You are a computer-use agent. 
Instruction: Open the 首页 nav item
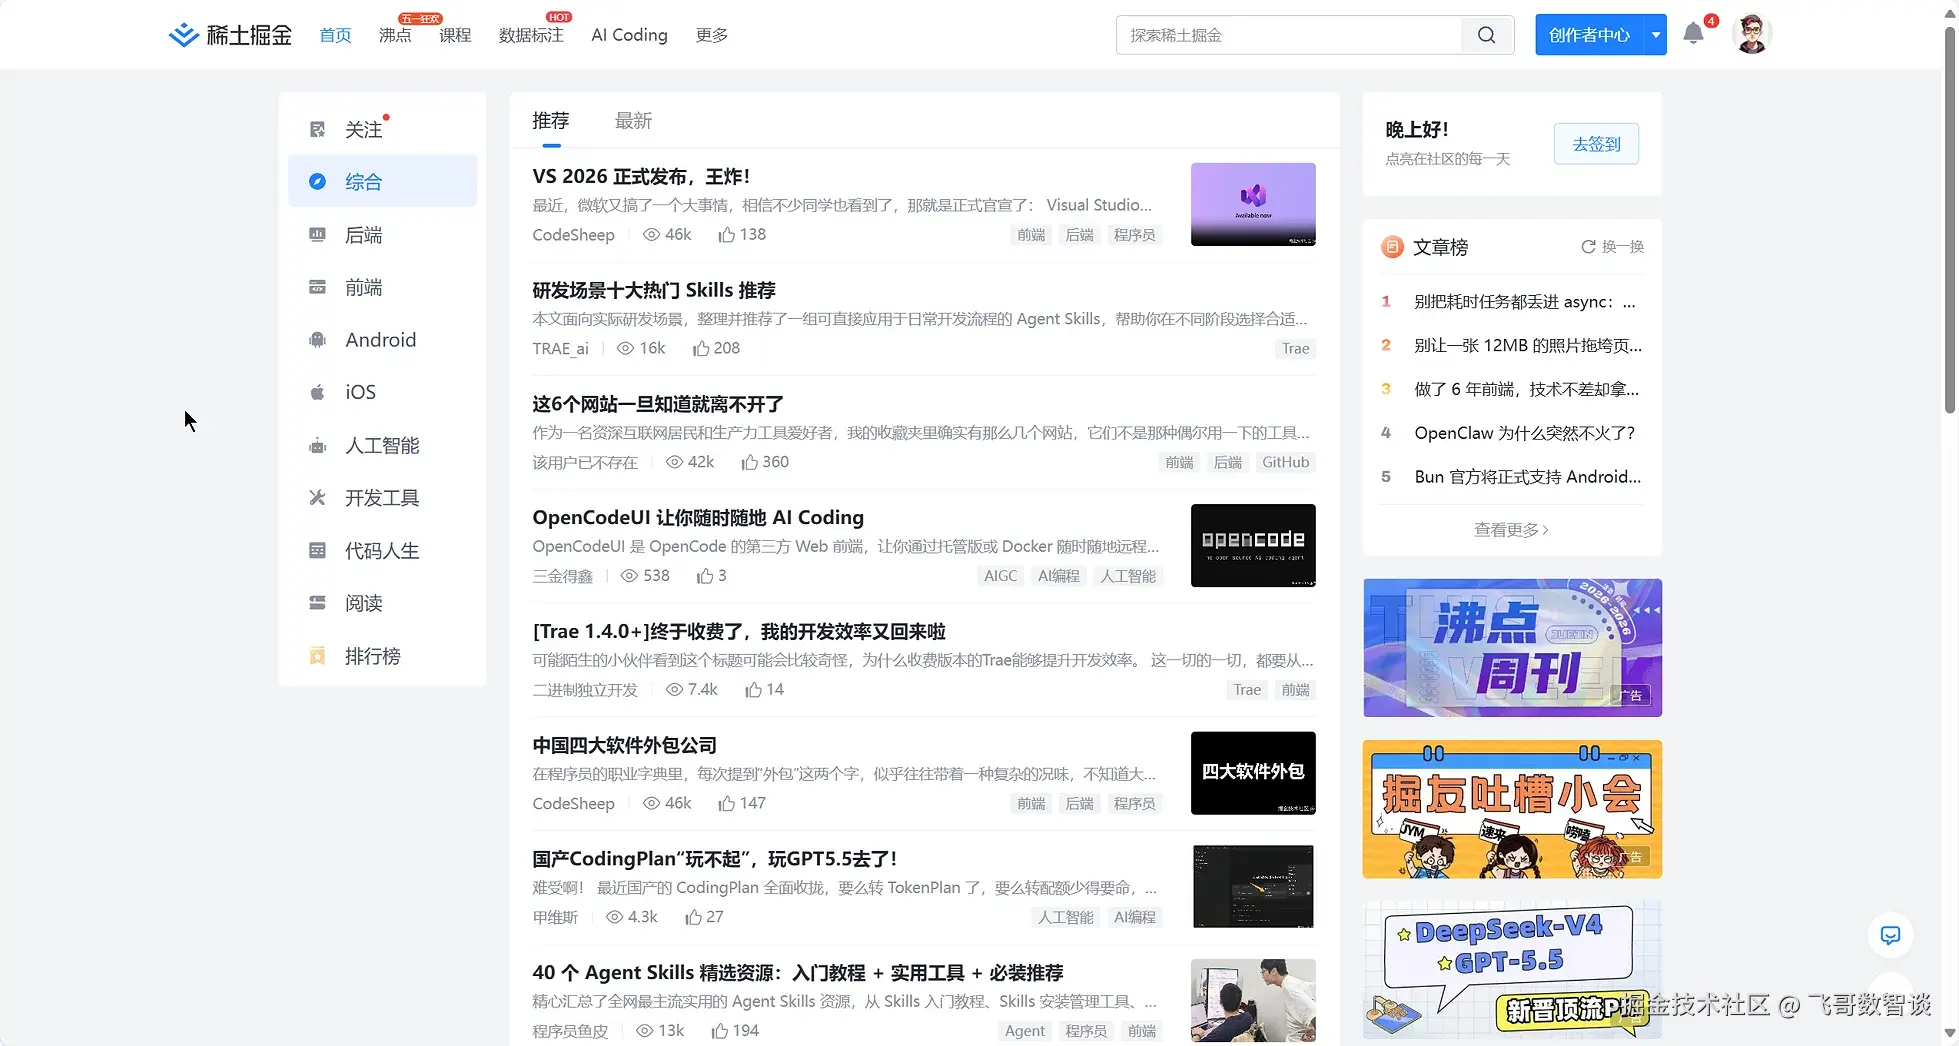(335, 35)
